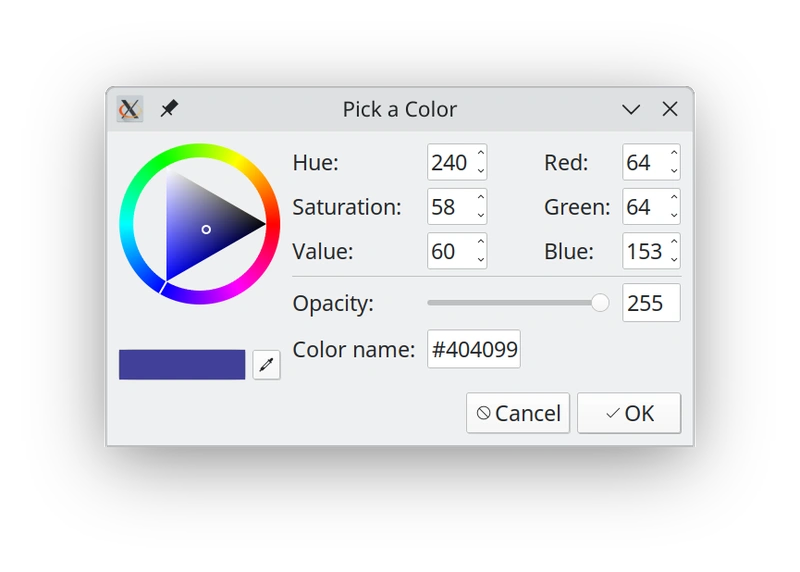
Task: Click the Opacity value field showing 255
Action: coord(650,303)
